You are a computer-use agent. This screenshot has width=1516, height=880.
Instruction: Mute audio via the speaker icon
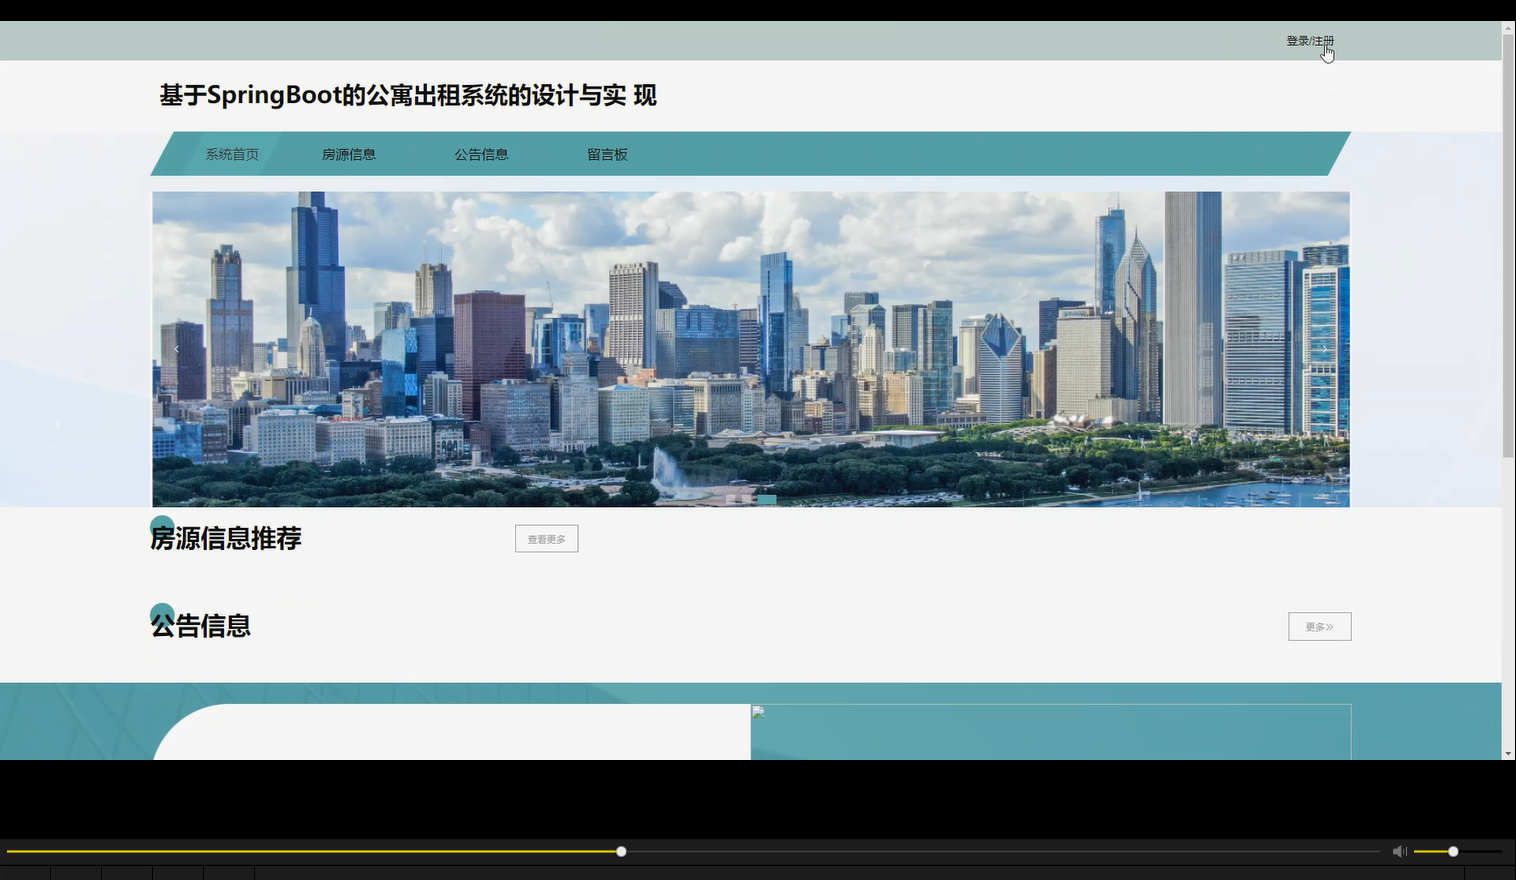point(1399,850)
